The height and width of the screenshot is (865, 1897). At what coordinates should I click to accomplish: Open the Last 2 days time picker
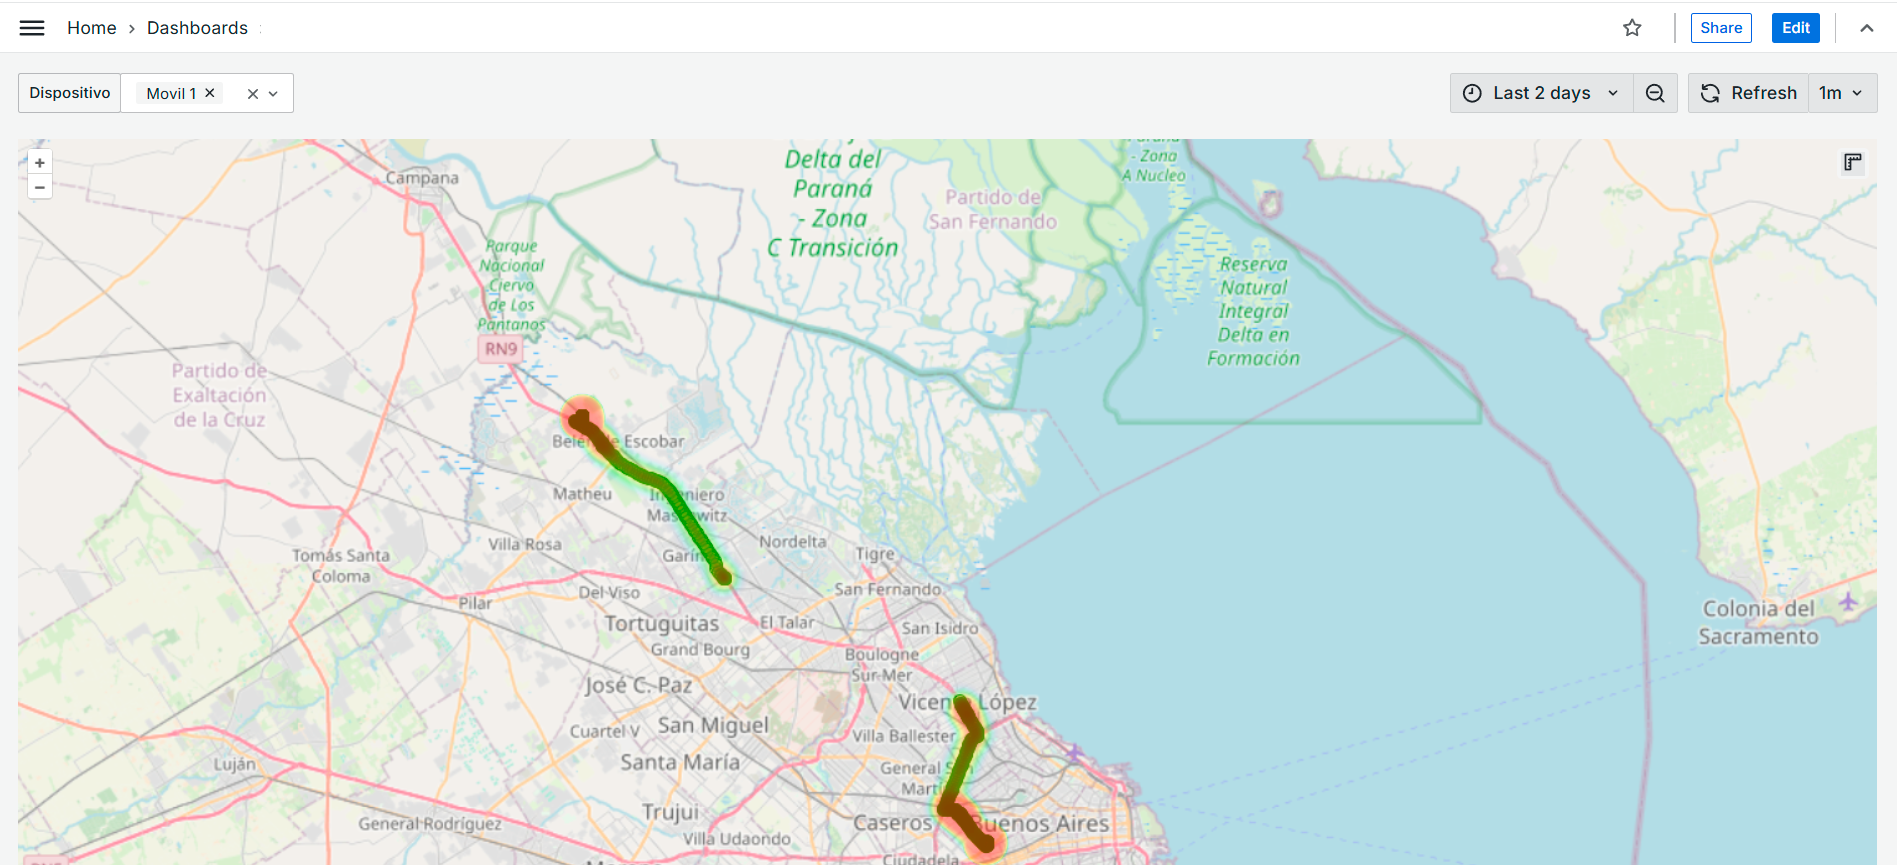pyautogui.click(x=1541, y=93)
